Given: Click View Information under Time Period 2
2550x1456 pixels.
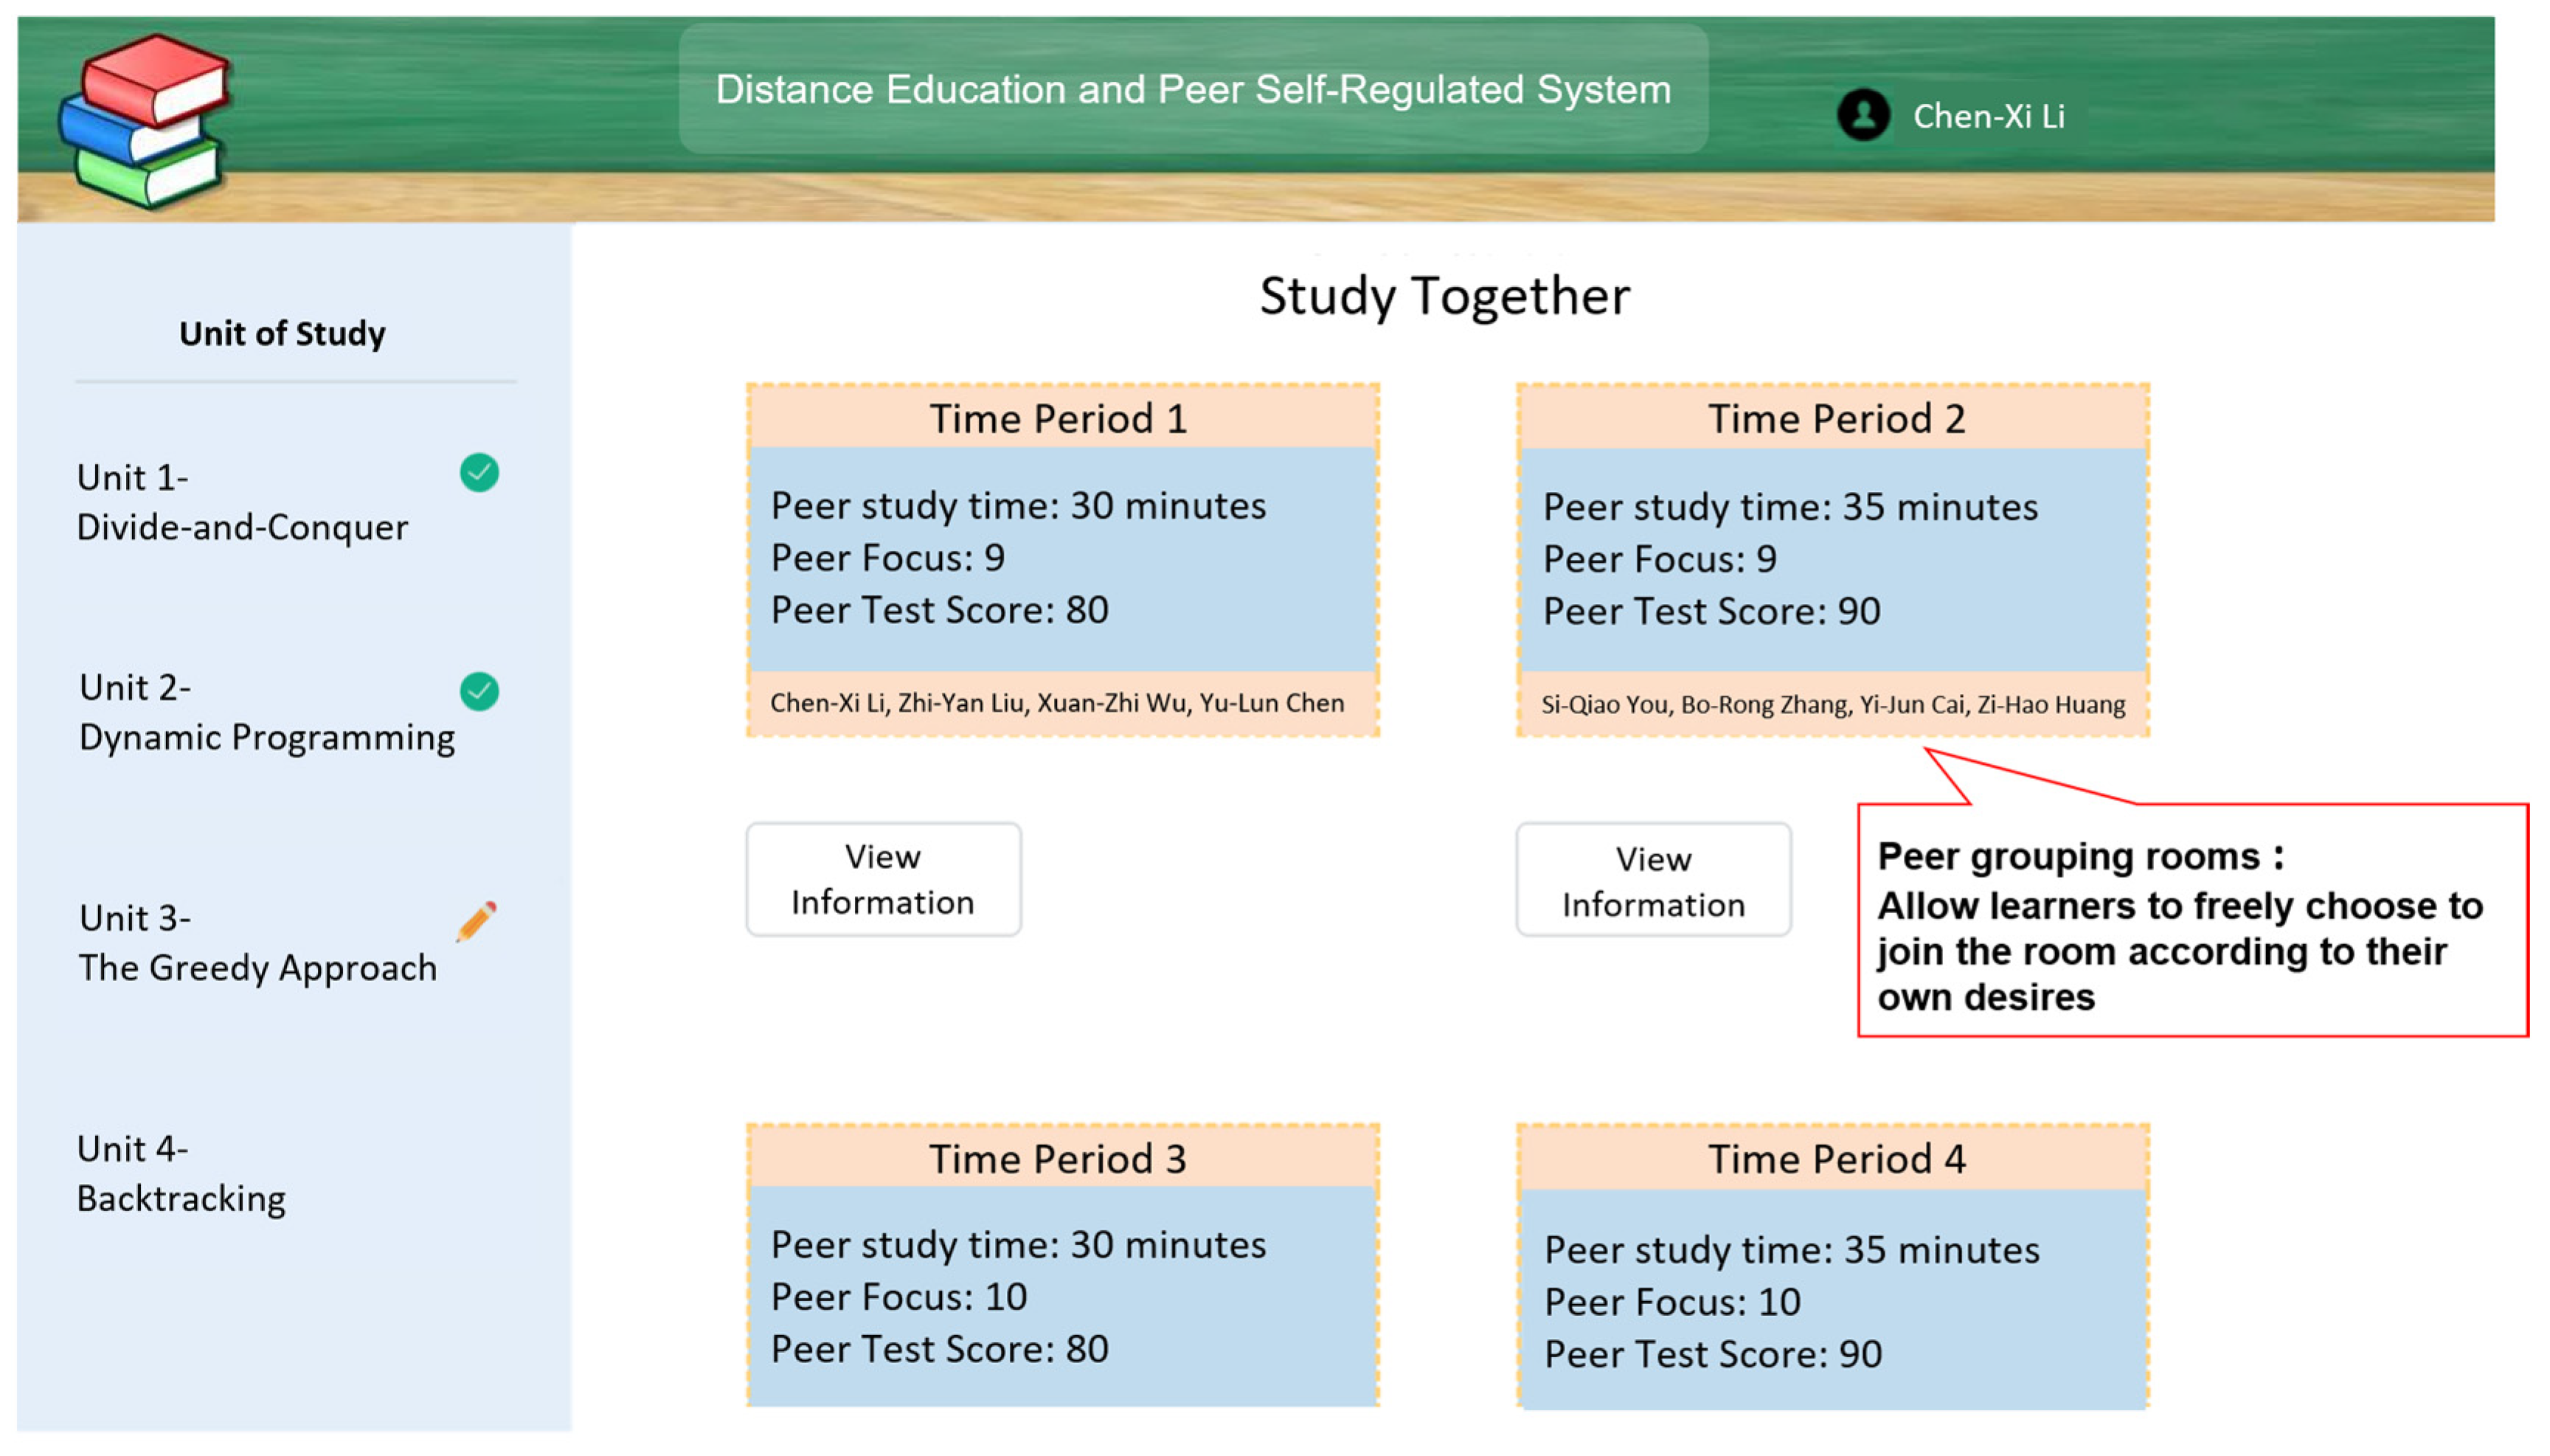Looking at the screenshot, I should point(1653,881).
